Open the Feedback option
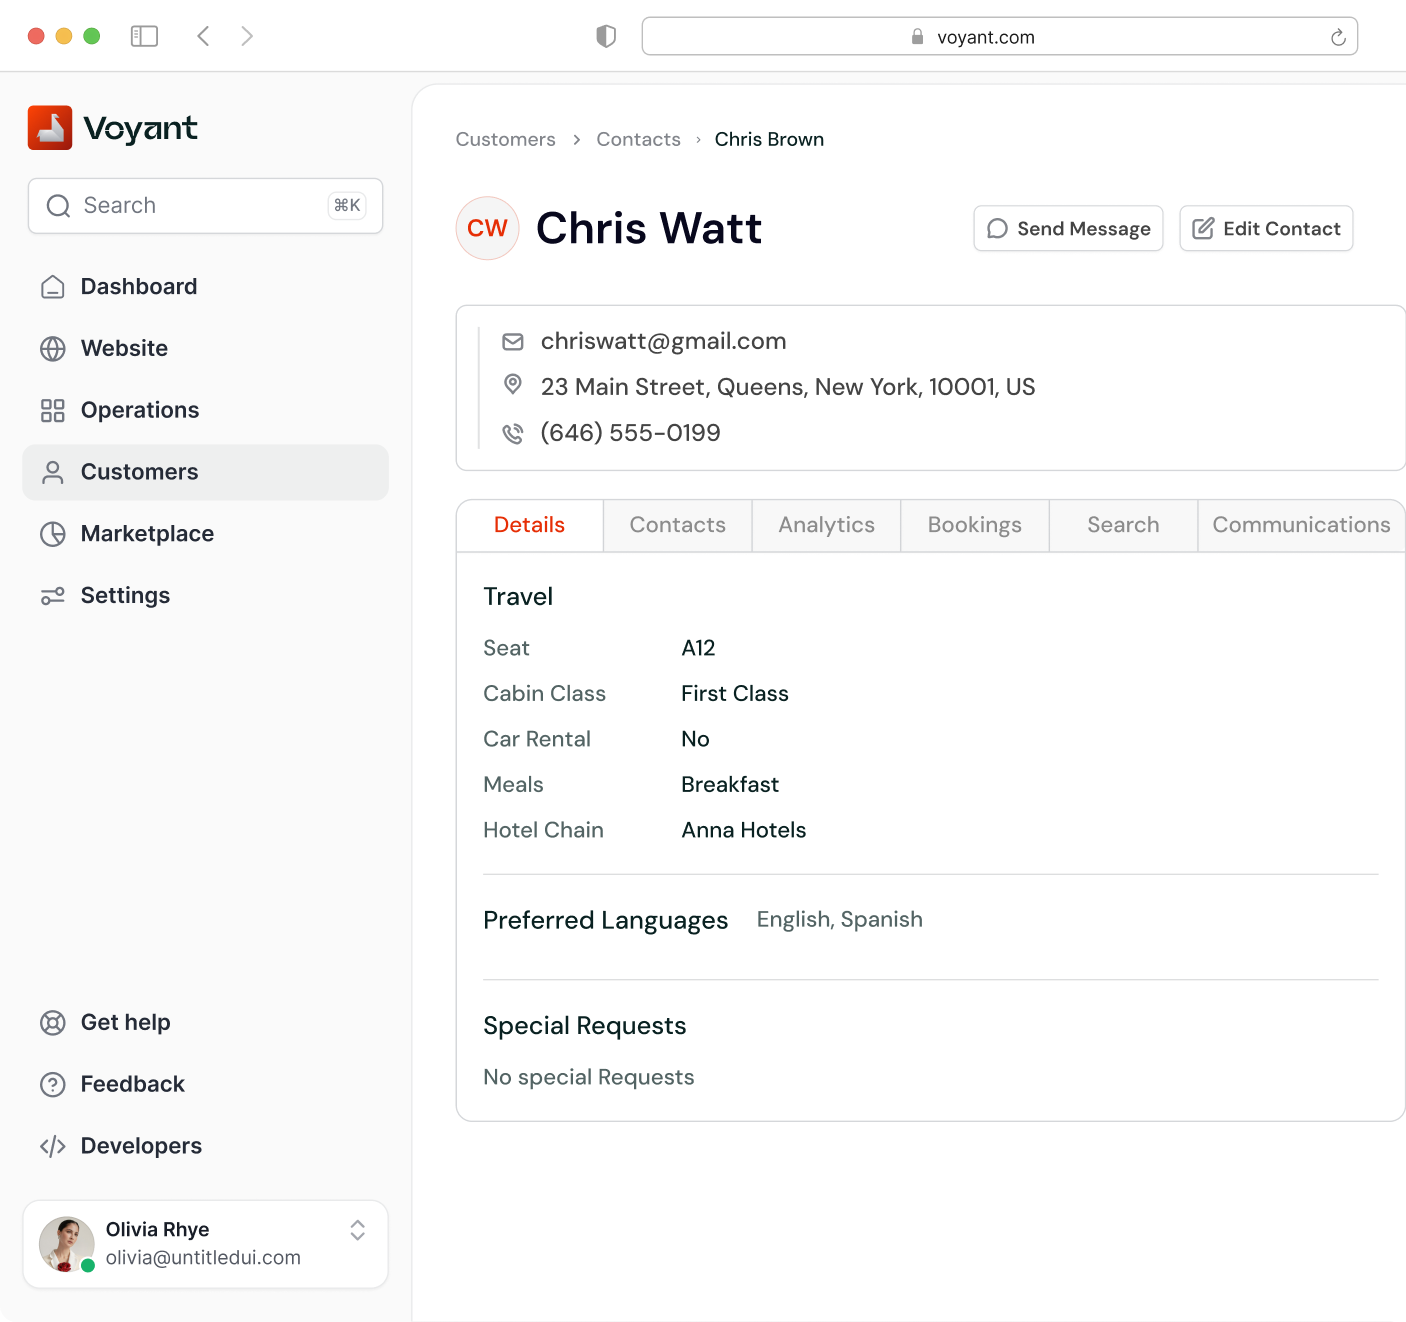This screenshot has width=1406, height=1322. click(x=132, y=1084)
